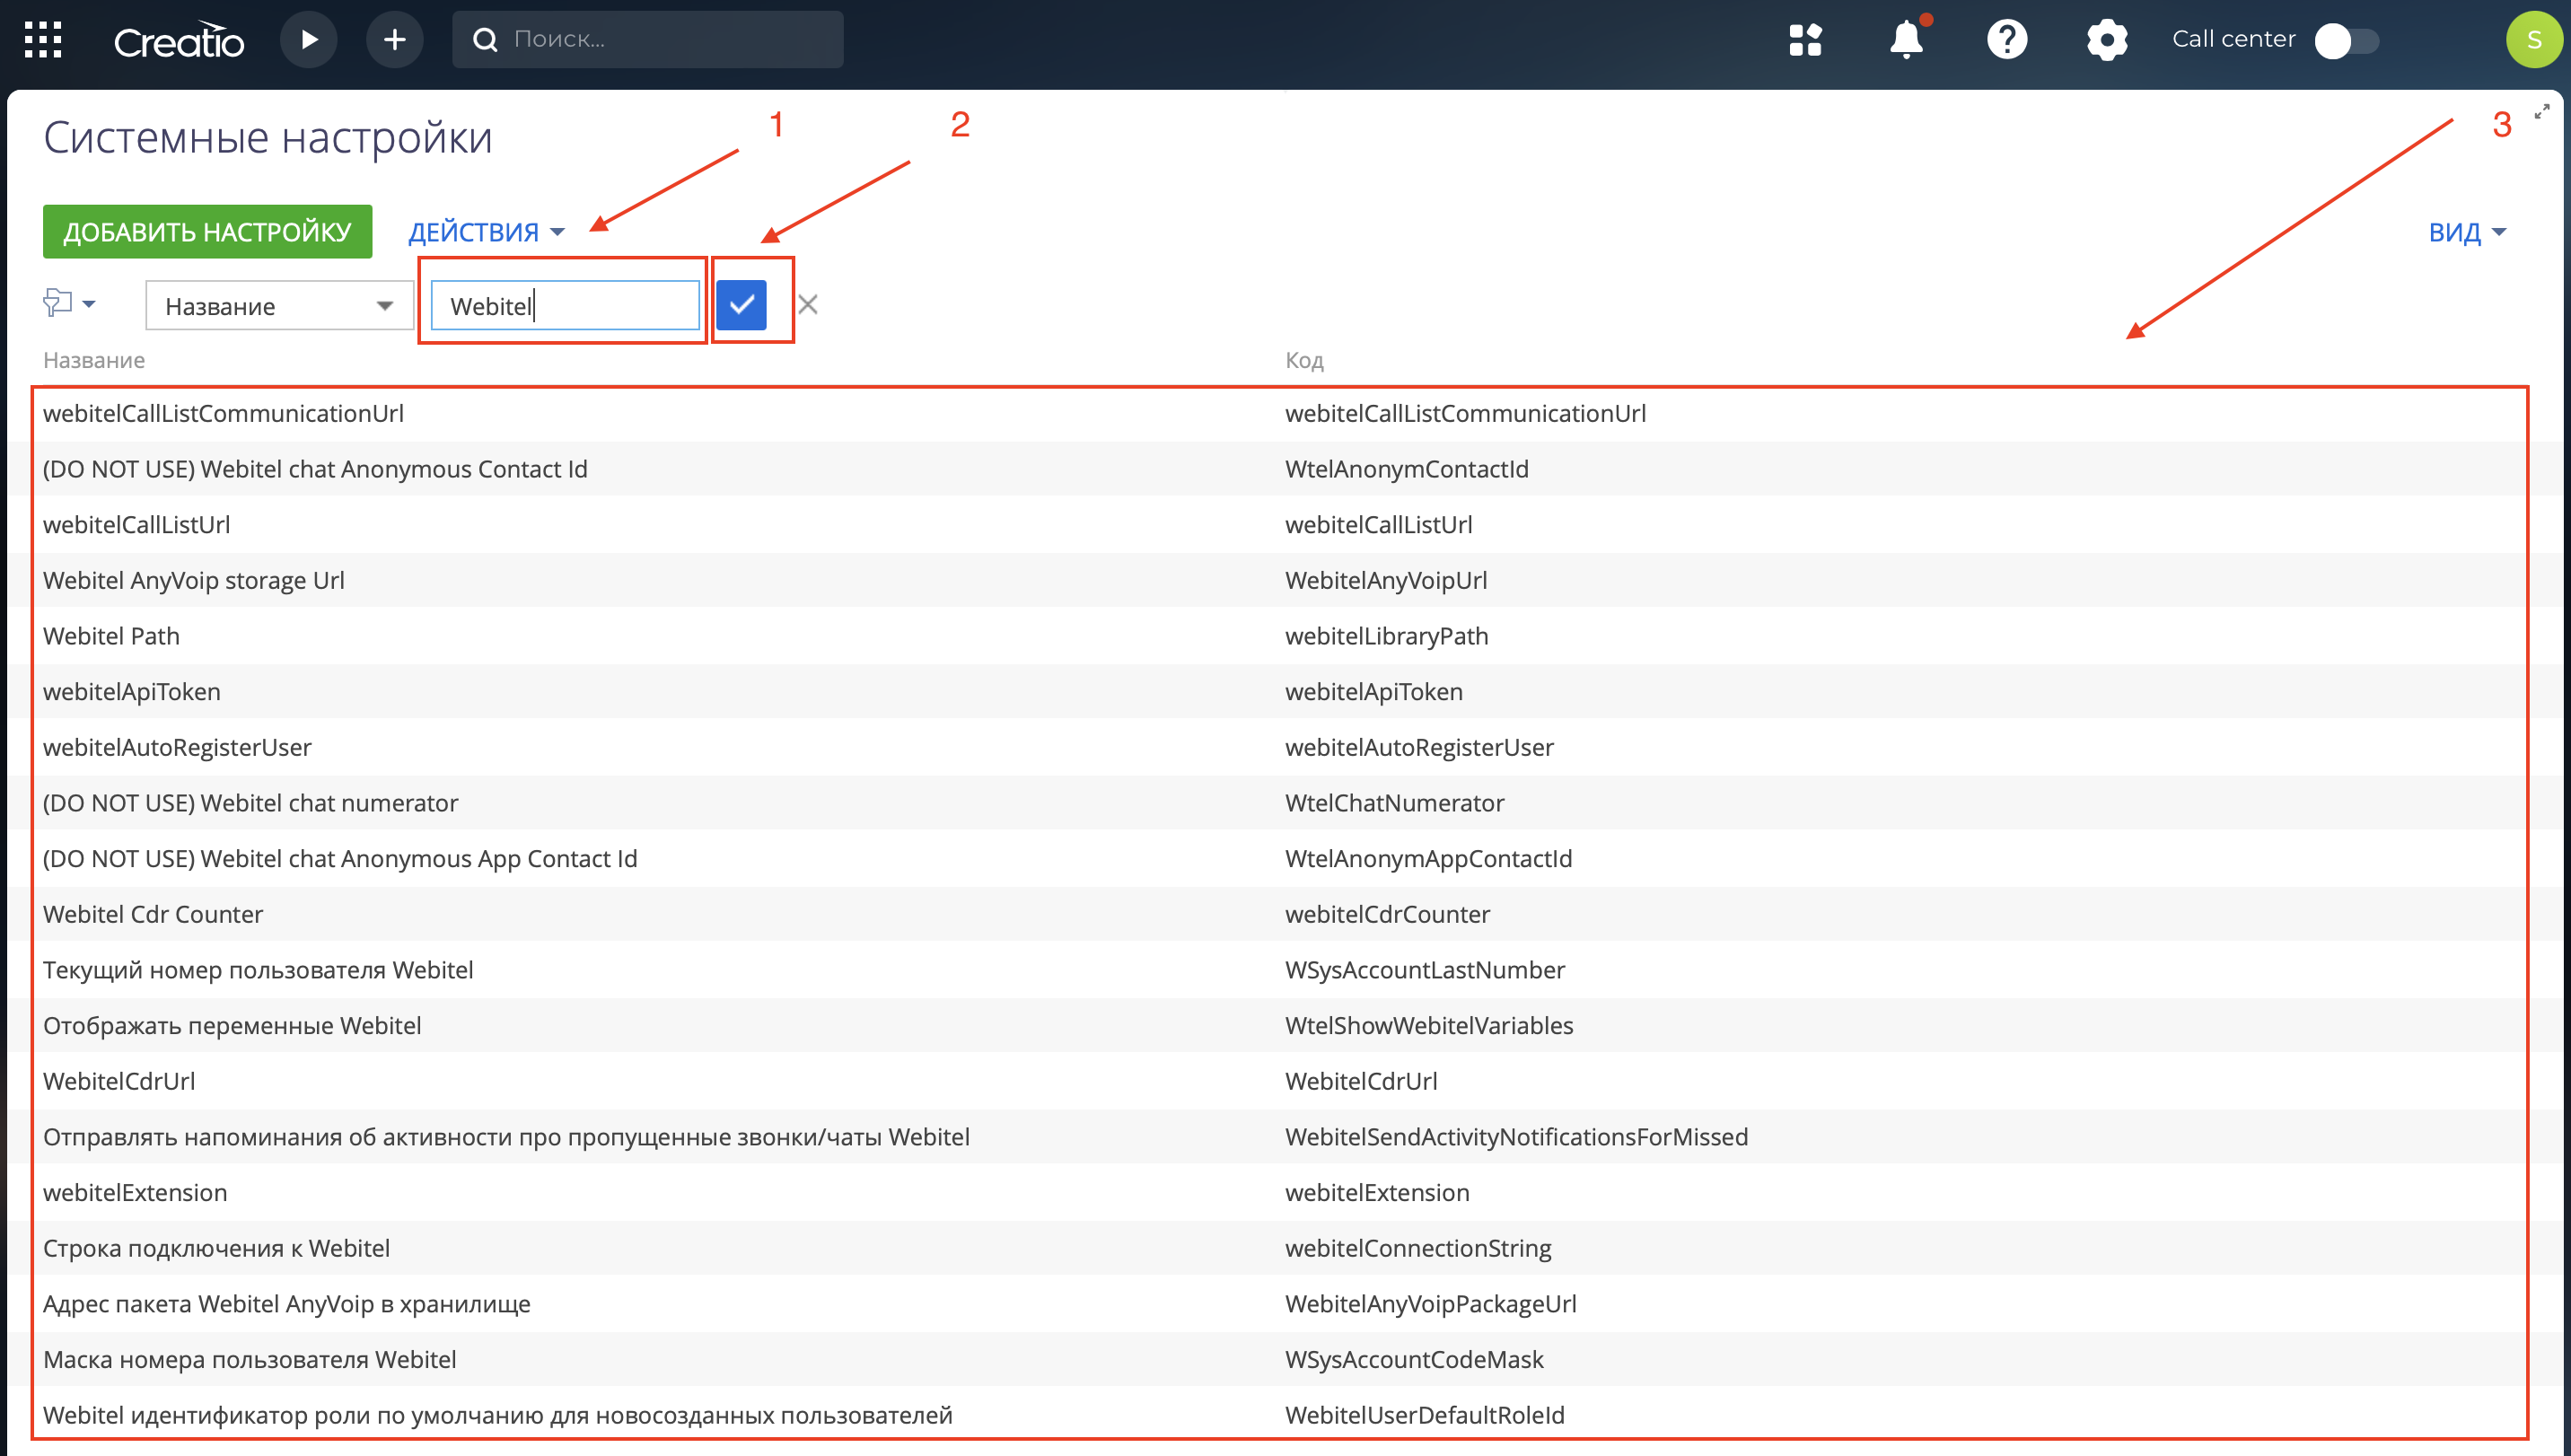Open the webitelApiToken setting name
This screenshot has height=1456, width=2571.
(132, 692)
